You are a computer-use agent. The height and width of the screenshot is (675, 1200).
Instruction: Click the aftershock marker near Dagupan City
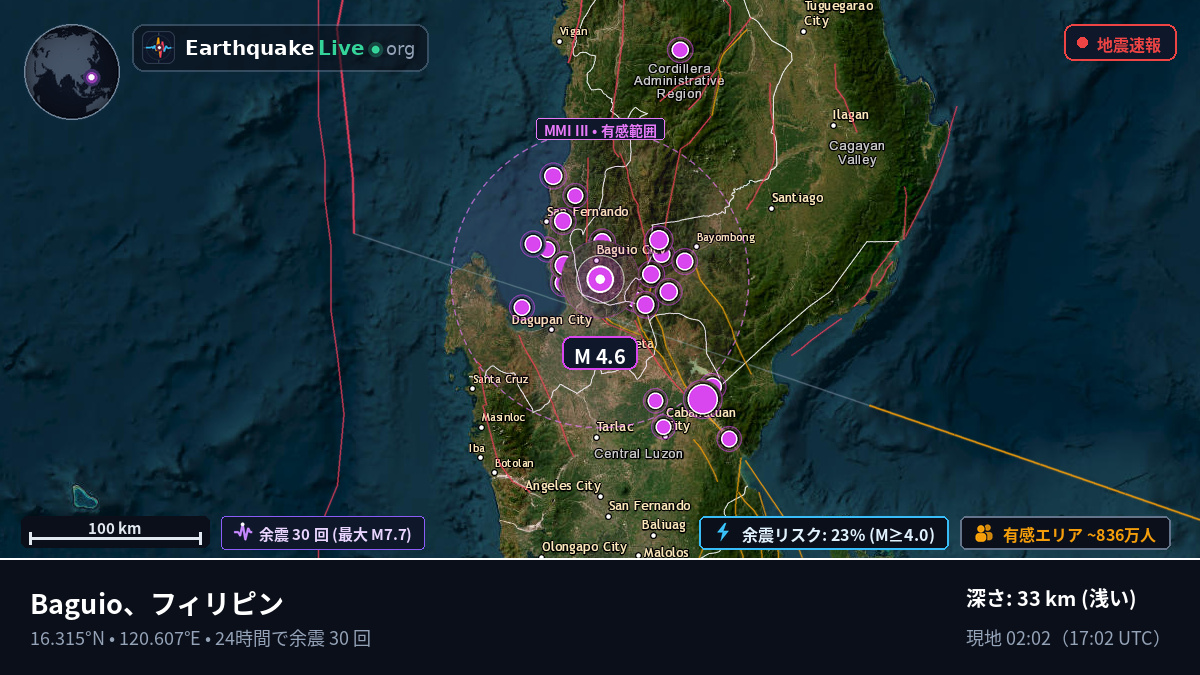[x=522, y=307]
